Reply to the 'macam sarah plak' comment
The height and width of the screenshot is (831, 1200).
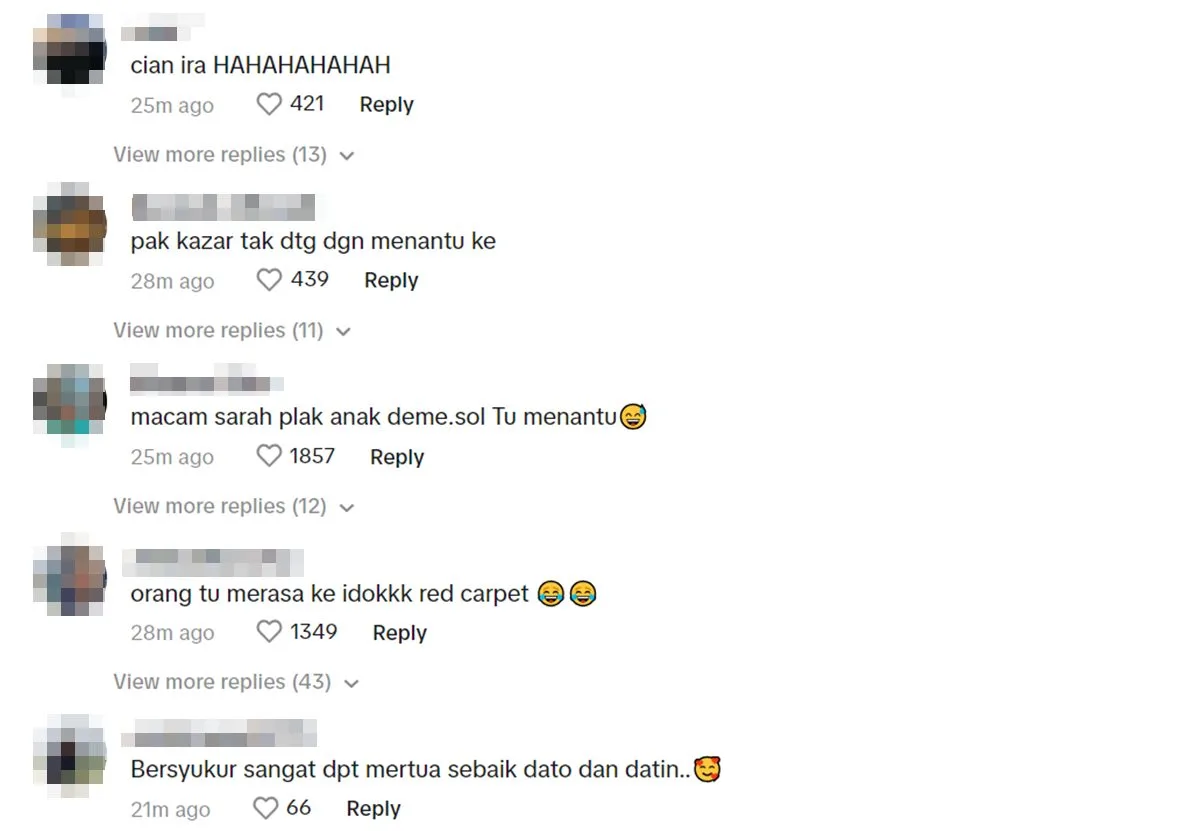pyautogui.click(x=397, y=457)
